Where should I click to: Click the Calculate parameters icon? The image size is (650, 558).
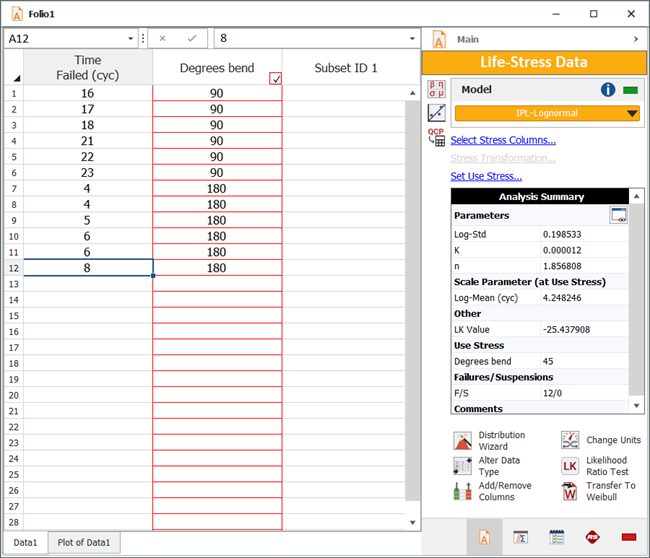[x=436, y=89]
